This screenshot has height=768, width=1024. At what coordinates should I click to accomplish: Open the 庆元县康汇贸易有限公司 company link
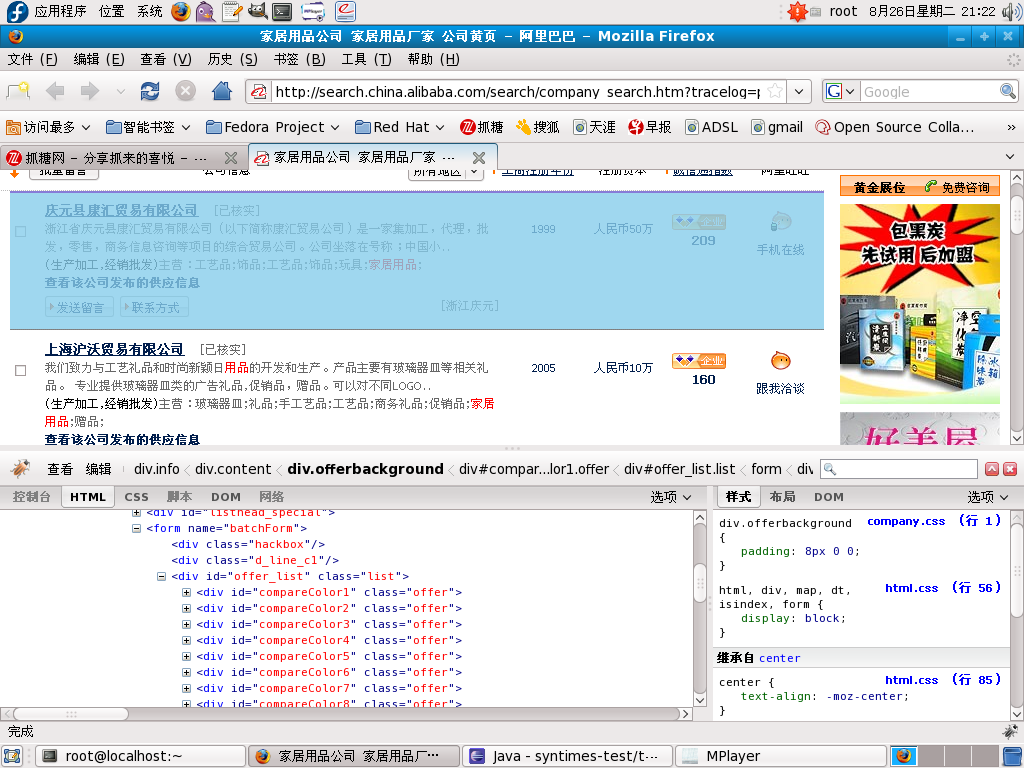(x=121, y=210)
